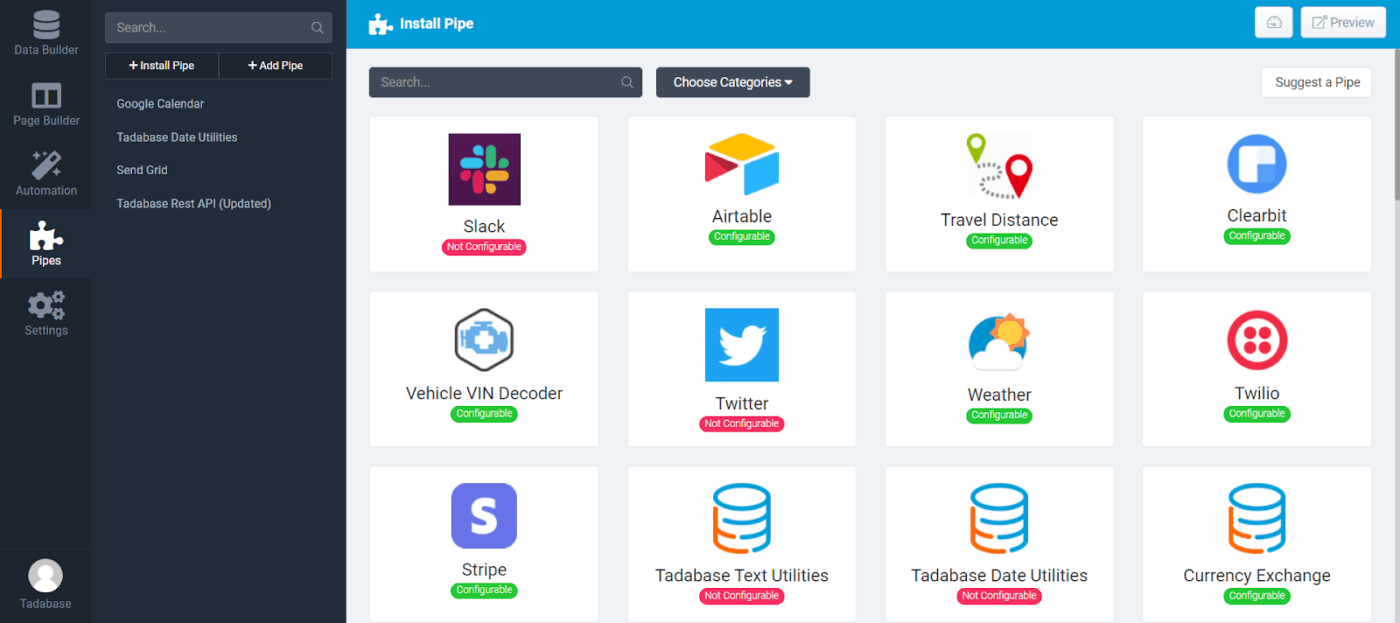This screenshot has height=623, width=1400.
Task: Click the sidebar search magnifier icon
Action: click(x=317, y=28)
